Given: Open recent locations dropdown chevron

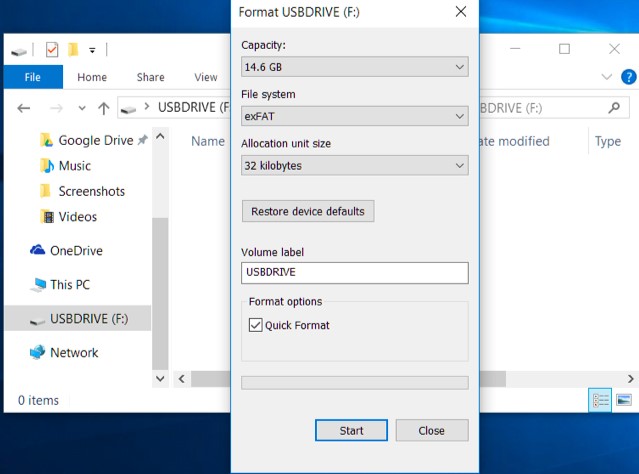Looking at the screenshot, I should (82, 108).
